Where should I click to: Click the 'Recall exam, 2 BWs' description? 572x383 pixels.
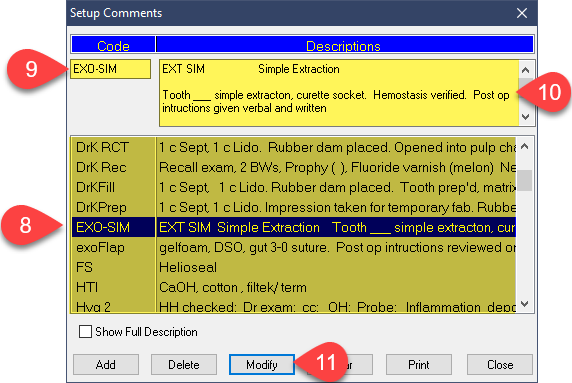click(337, 167)
